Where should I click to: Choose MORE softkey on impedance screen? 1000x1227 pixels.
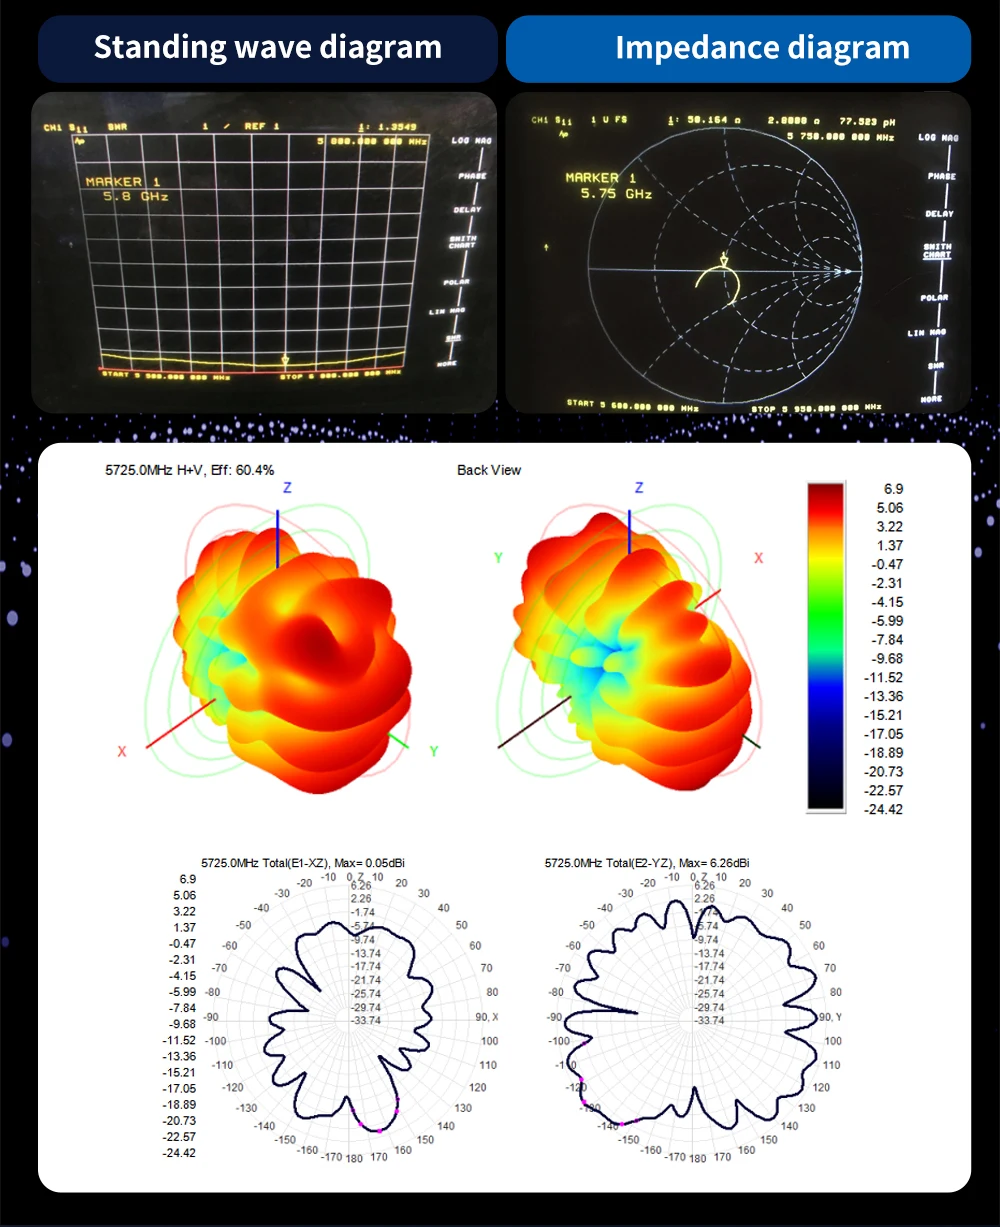coord(931,399)
